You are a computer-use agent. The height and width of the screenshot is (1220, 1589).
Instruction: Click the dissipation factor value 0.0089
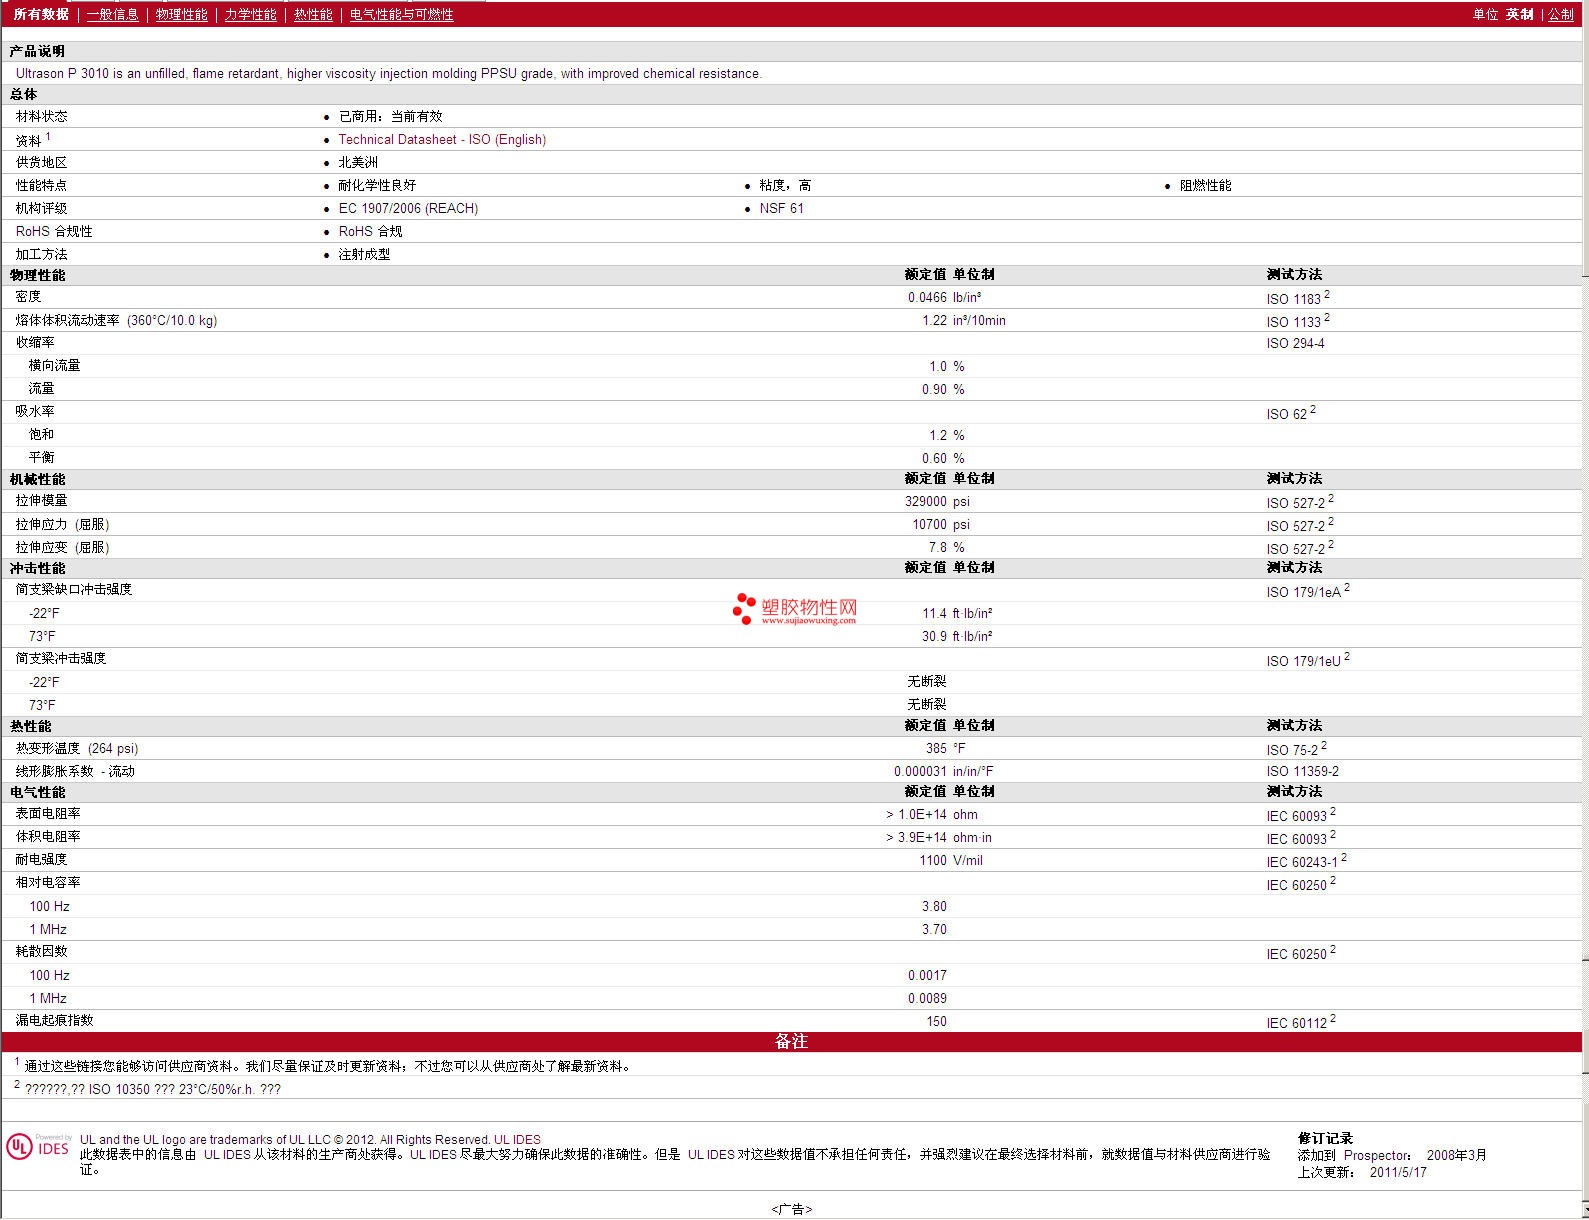point(927,998)
